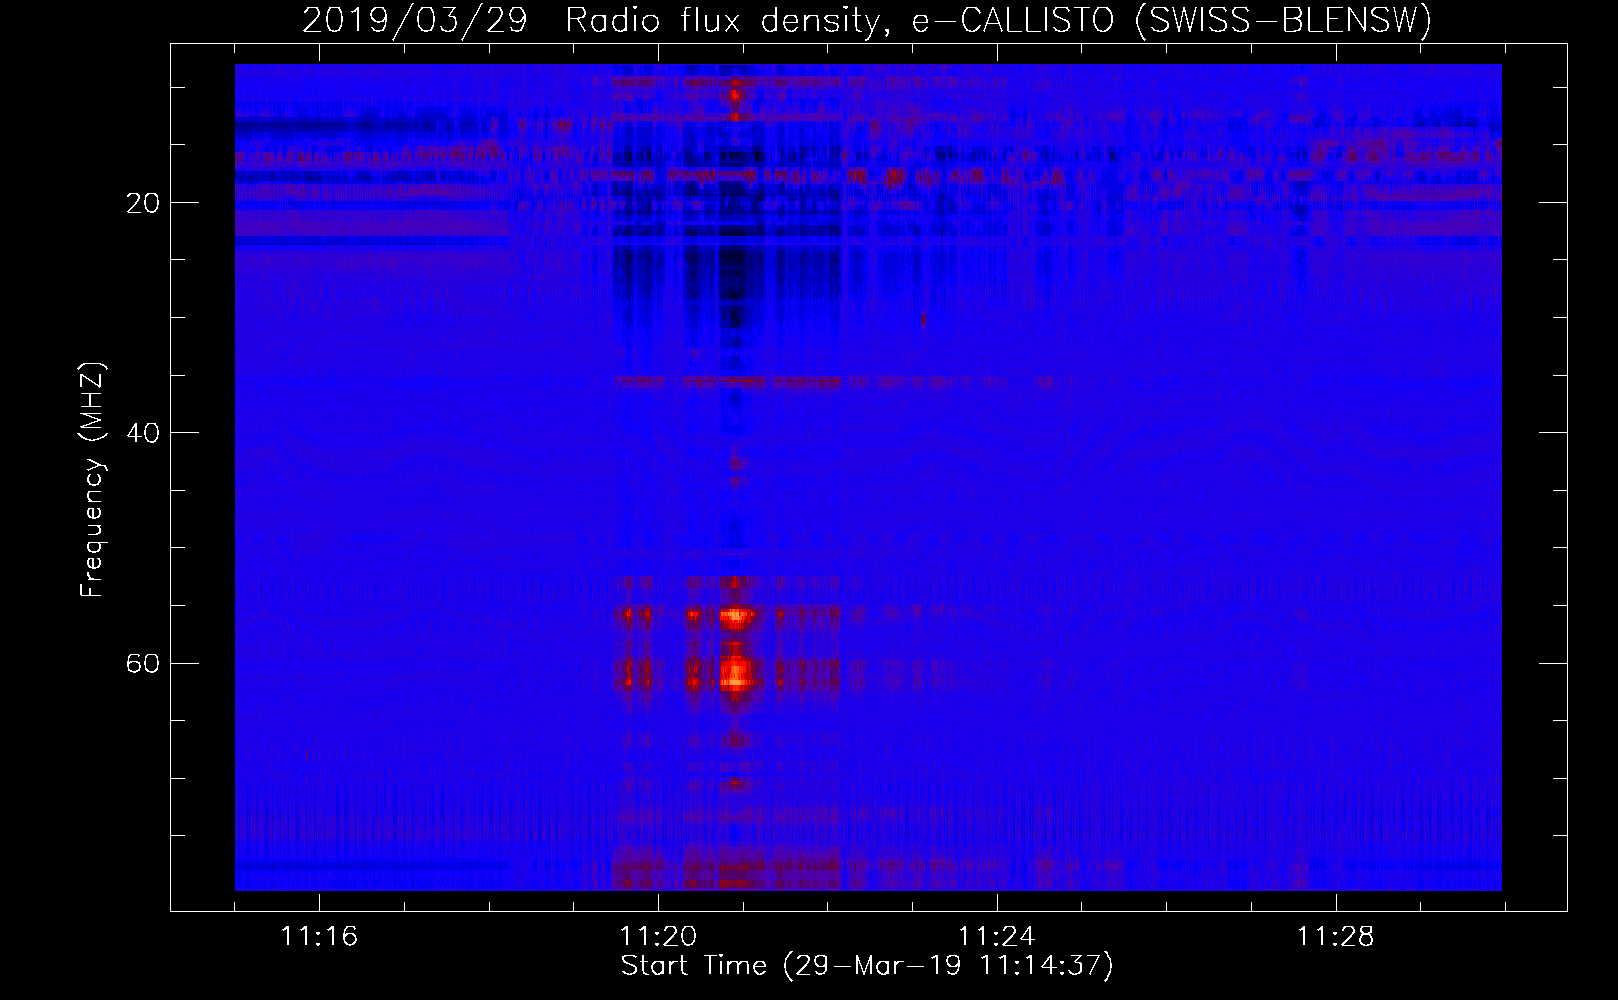Click the bright burst spot near 56 MHz

736,618
